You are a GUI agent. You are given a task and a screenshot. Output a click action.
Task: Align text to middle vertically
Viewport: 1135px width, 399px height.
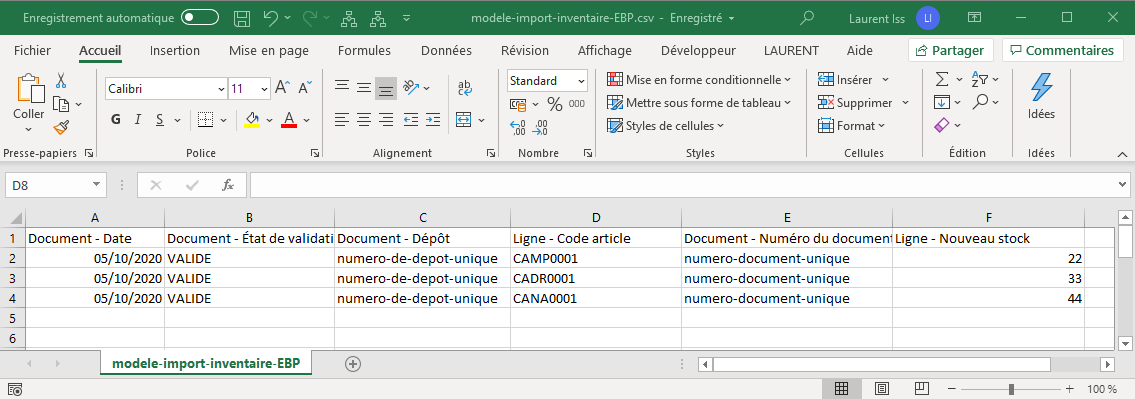pos(364,88)
